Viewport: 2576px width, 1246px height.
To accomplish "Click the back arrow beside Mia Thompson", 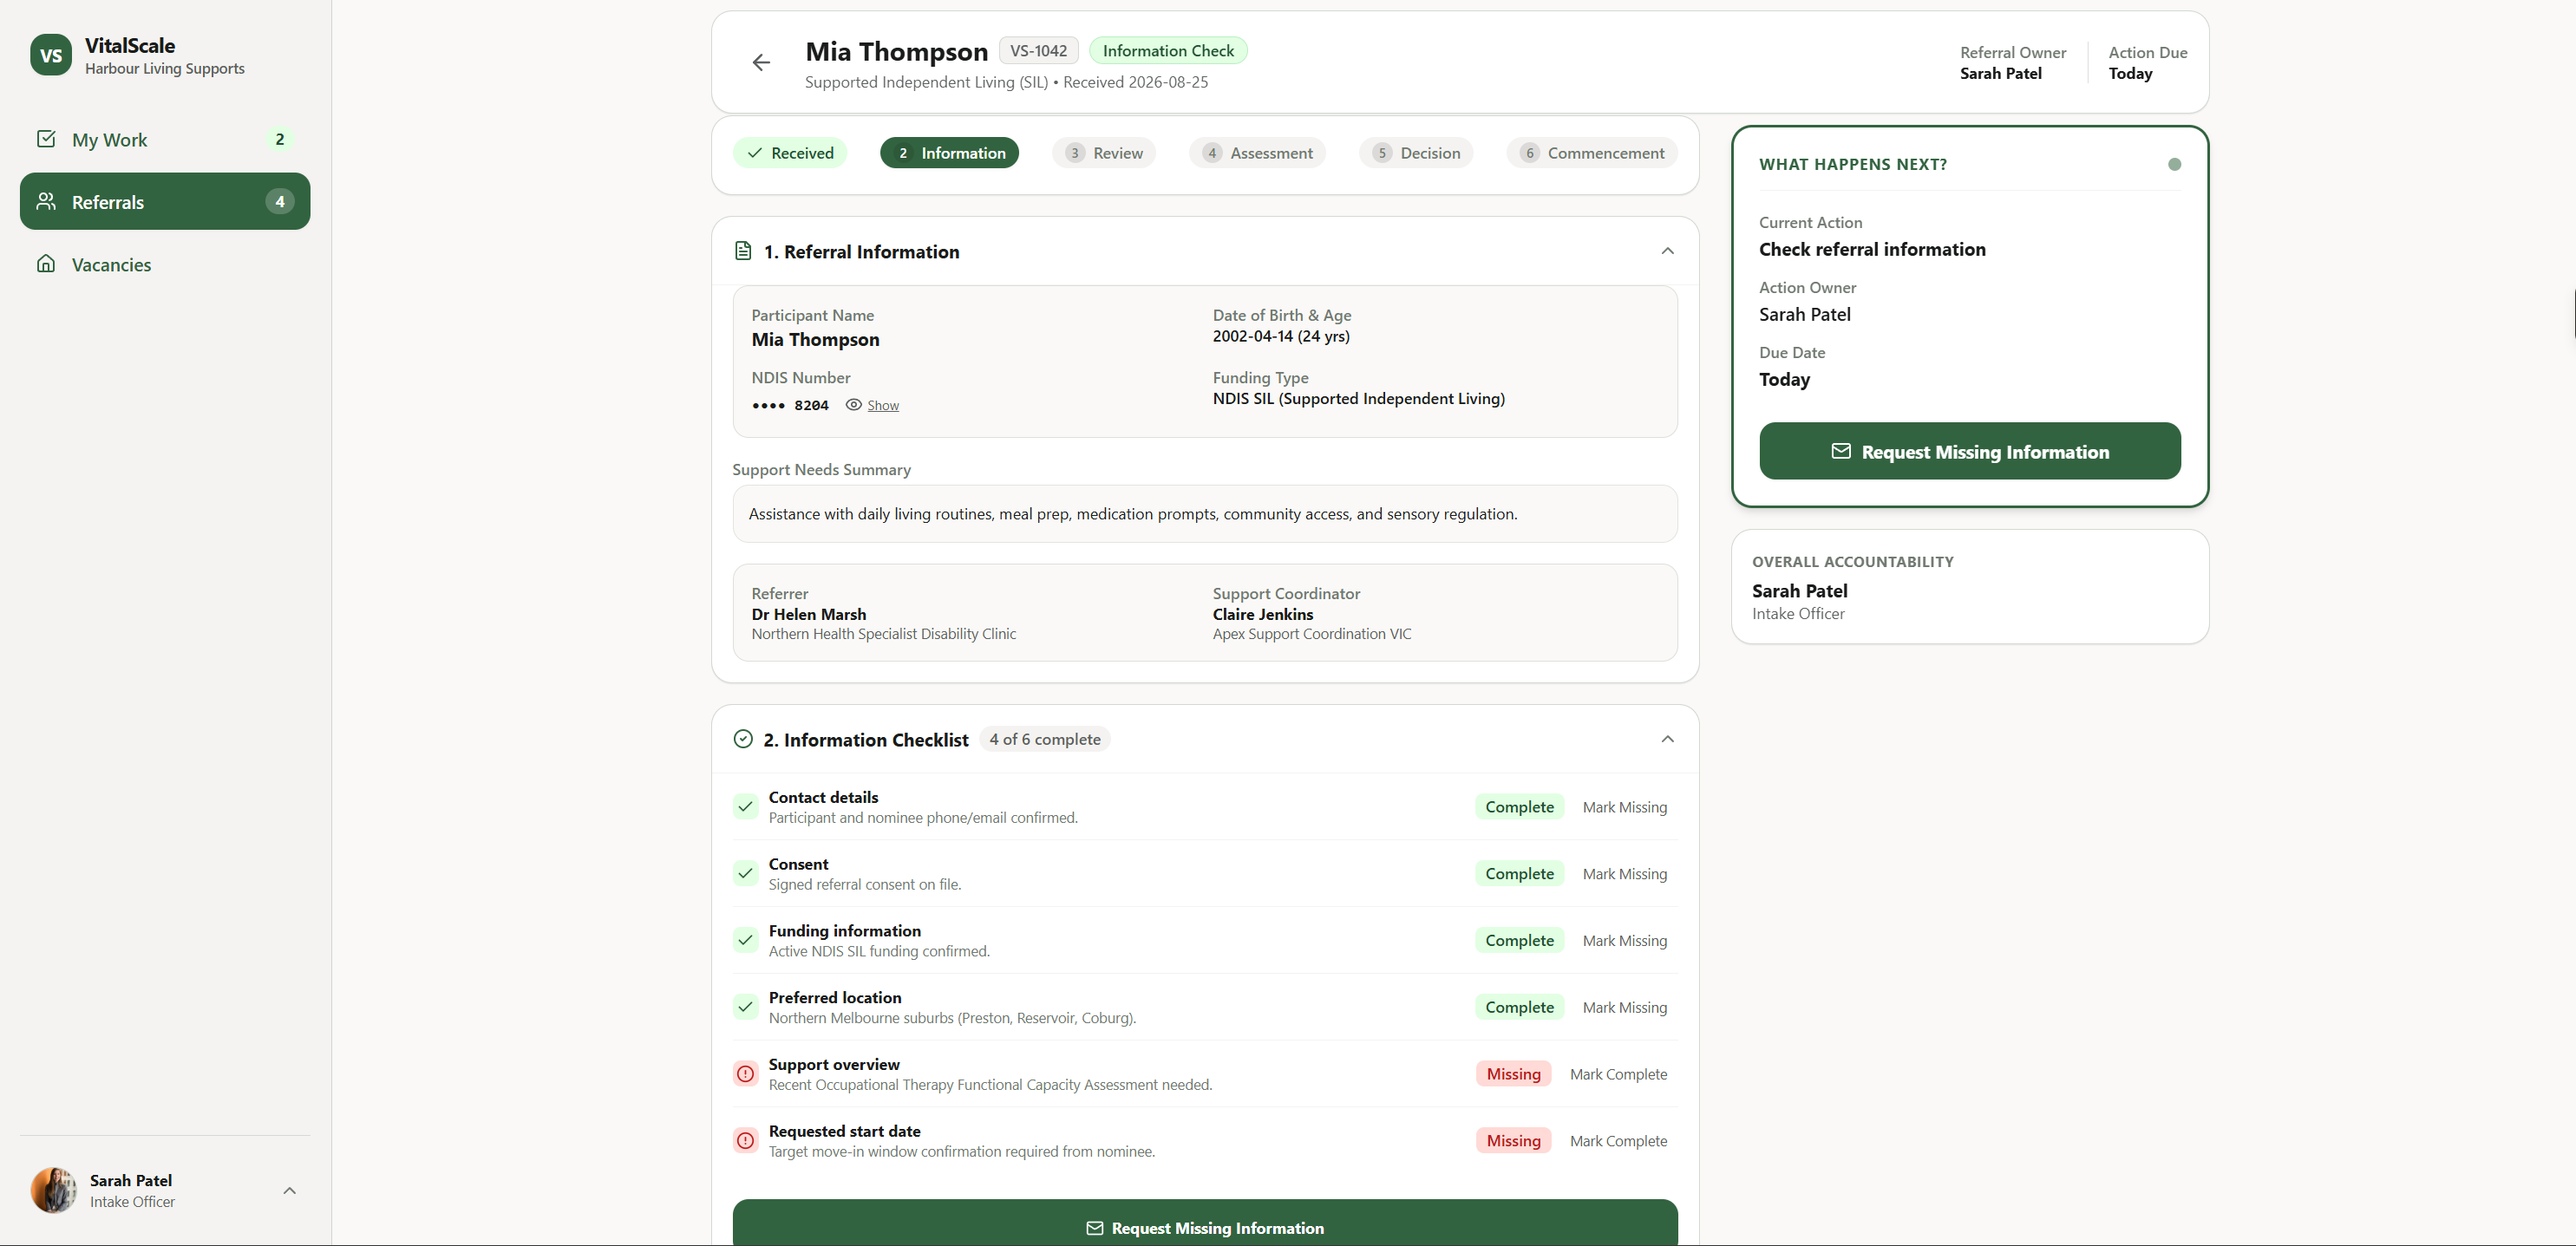I will click(761, 62).
